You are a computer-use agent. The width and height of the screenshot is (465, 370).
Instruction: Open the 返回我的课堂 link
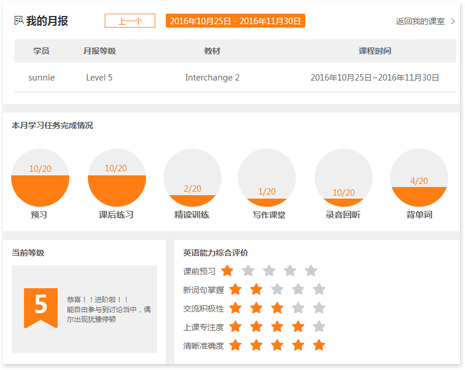pos(420,21)
